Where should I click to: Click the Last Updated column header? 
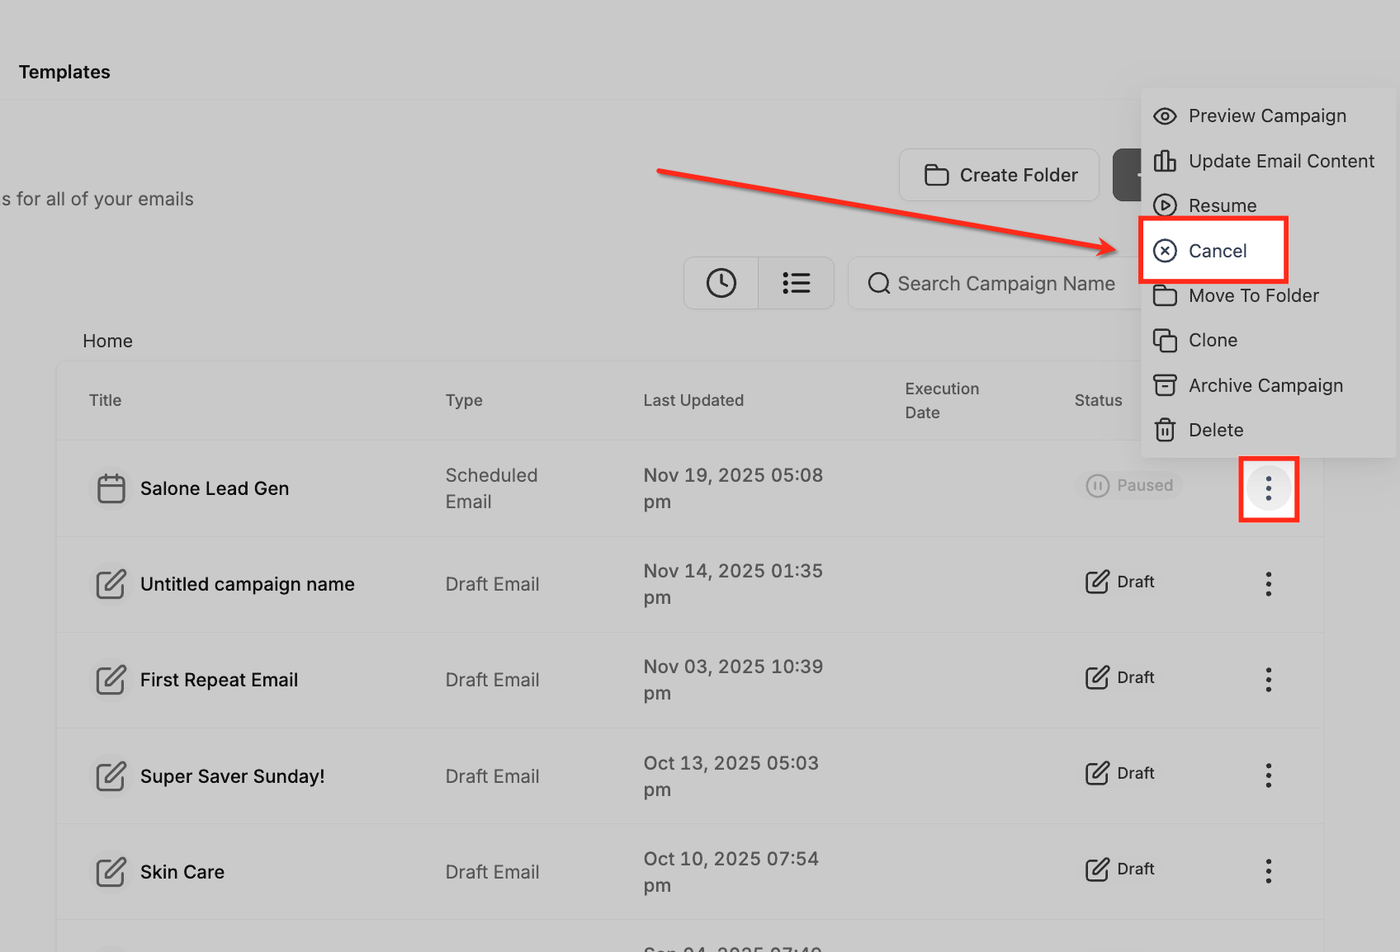pos(693,400)
